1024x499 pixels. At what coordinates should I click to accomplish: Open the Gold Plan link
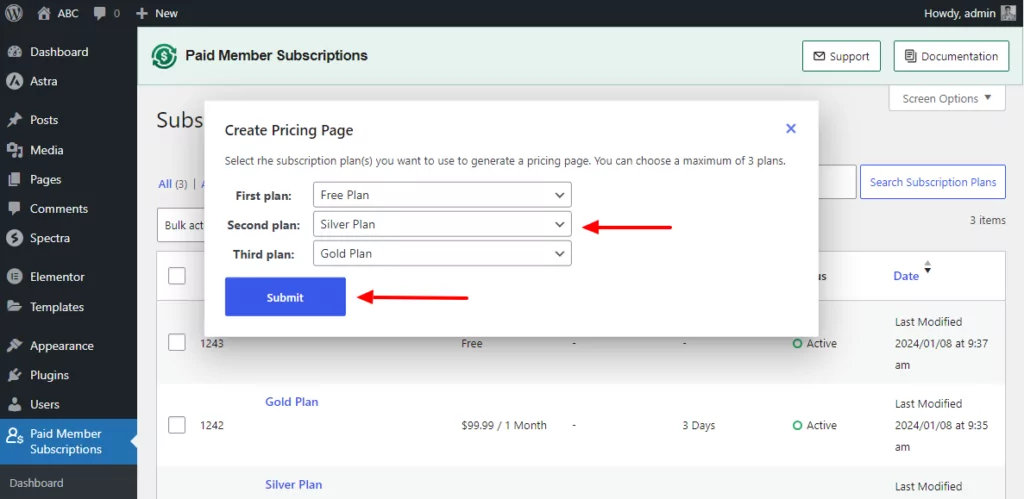click(x=292, y=402)
